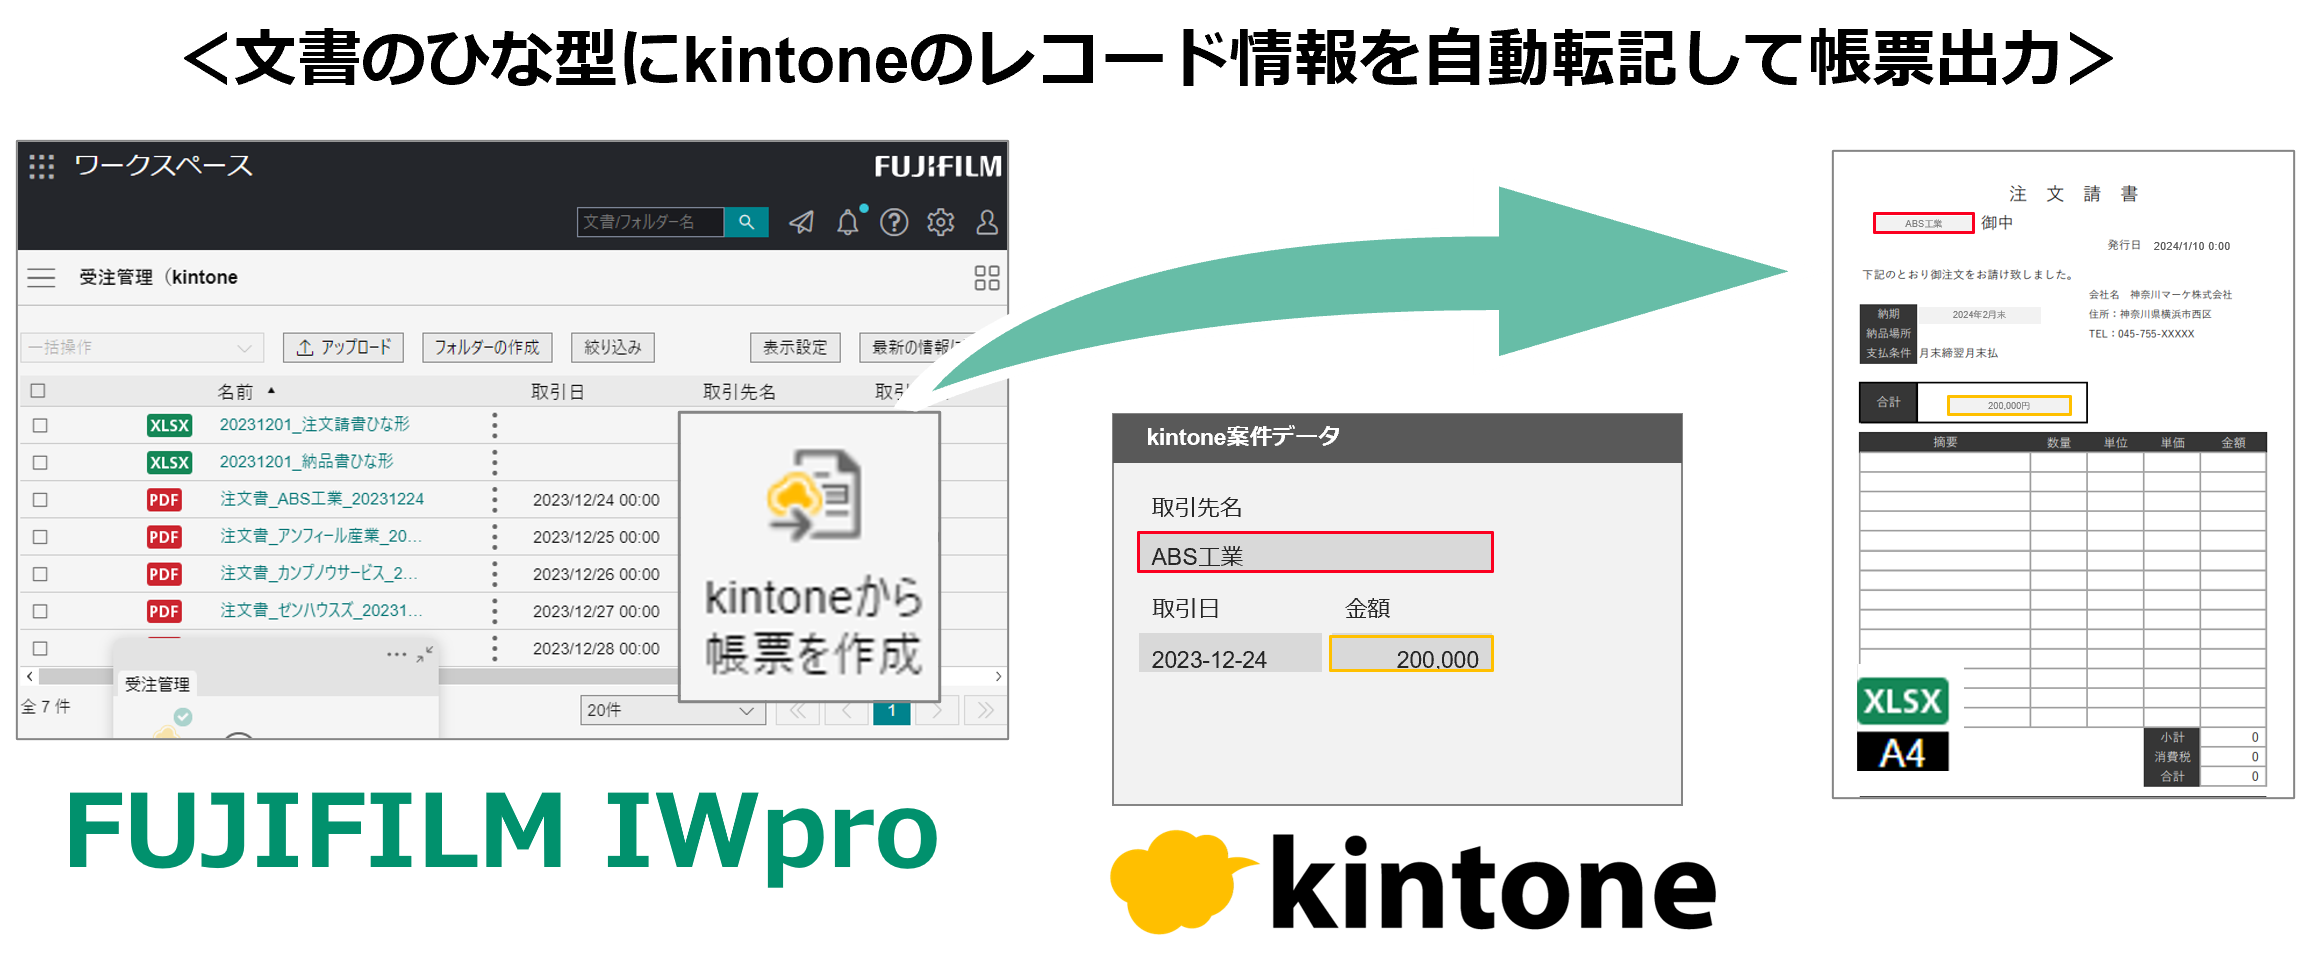Select the 受注管理 tab
Screen dimensions: 2324x963
157,684
